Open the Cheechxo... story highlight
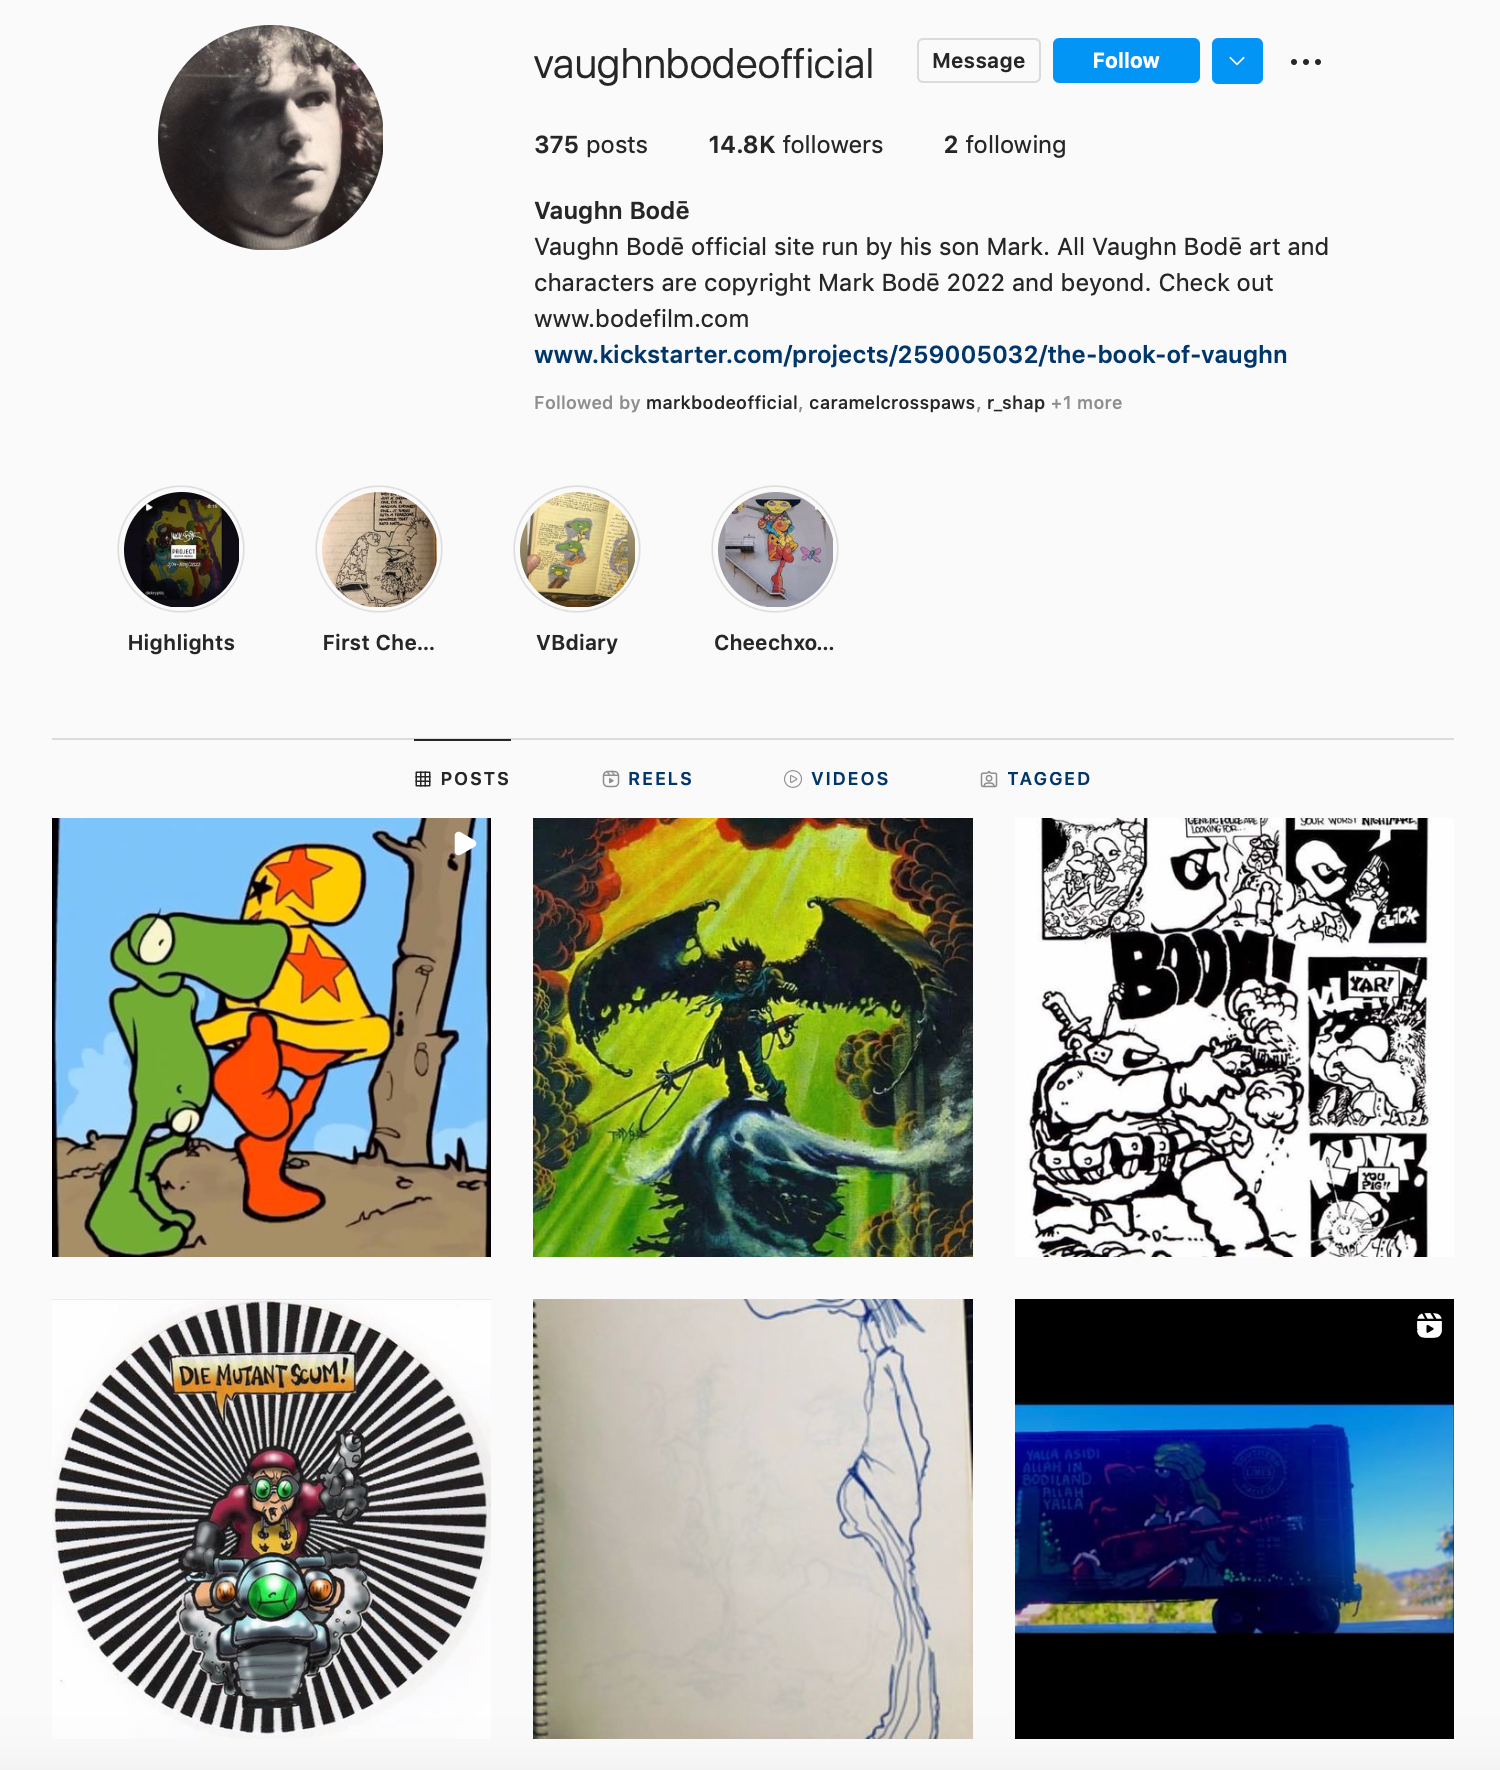Image resolution: width=1500 pixels, height=1770 pixels. tap(775, 550)
